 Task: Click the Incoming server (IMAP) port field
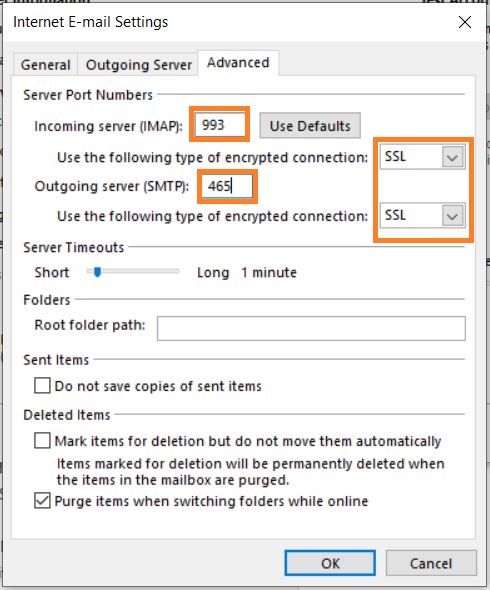pyautogui.click(x=219, y=125)
